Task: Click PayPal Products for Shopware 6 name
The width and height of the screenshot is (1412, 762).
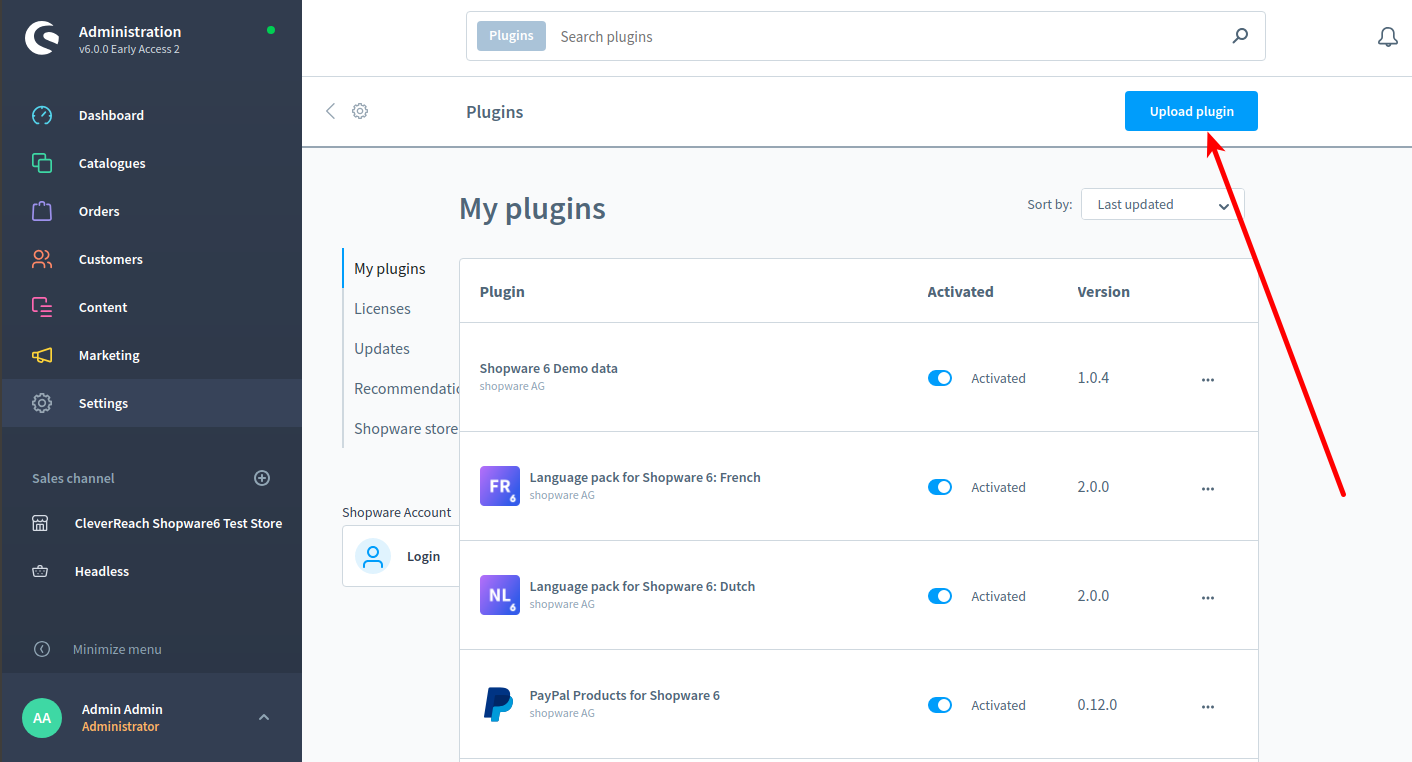Action: pyautogui.click(x=624, y=695)
